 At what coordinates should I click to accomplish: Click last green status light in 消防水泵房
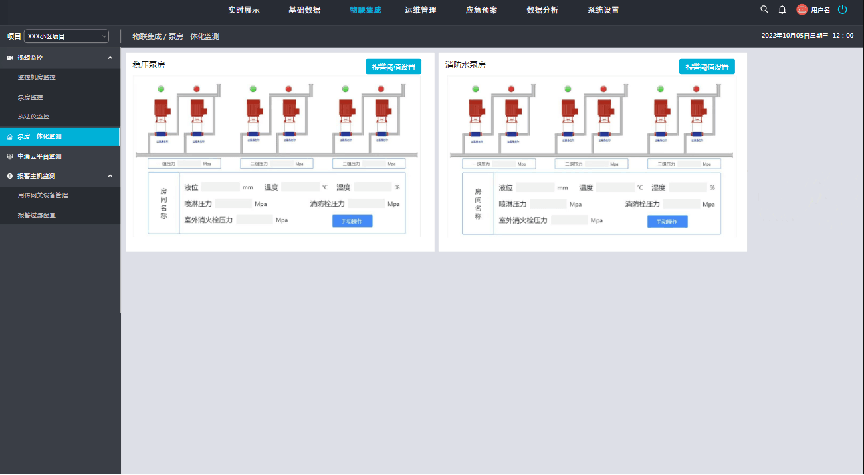660,89
